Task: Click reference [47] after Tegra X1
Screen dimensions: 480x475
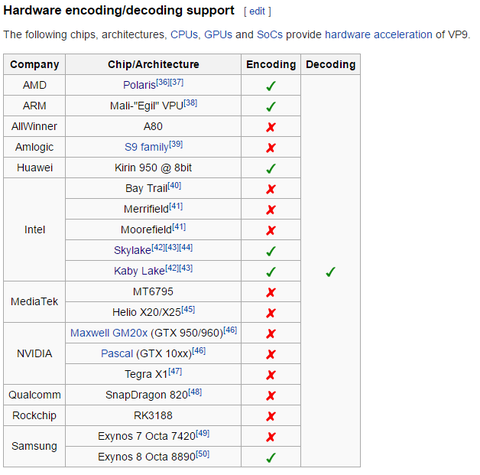Action: click(175, 371)
